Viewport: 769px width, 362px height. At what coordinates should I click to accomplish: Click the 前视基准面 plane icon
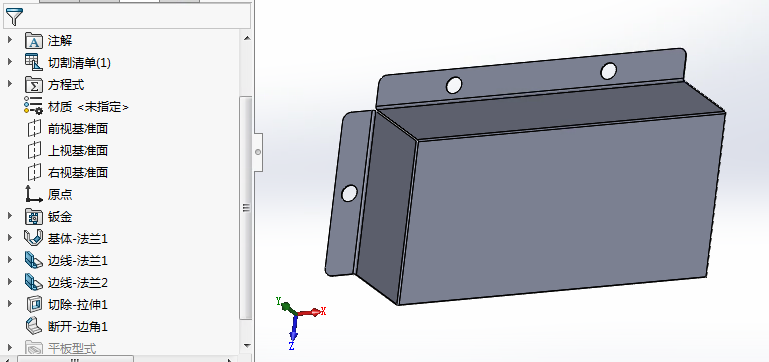pyautogui.click(x=34, y=129)
